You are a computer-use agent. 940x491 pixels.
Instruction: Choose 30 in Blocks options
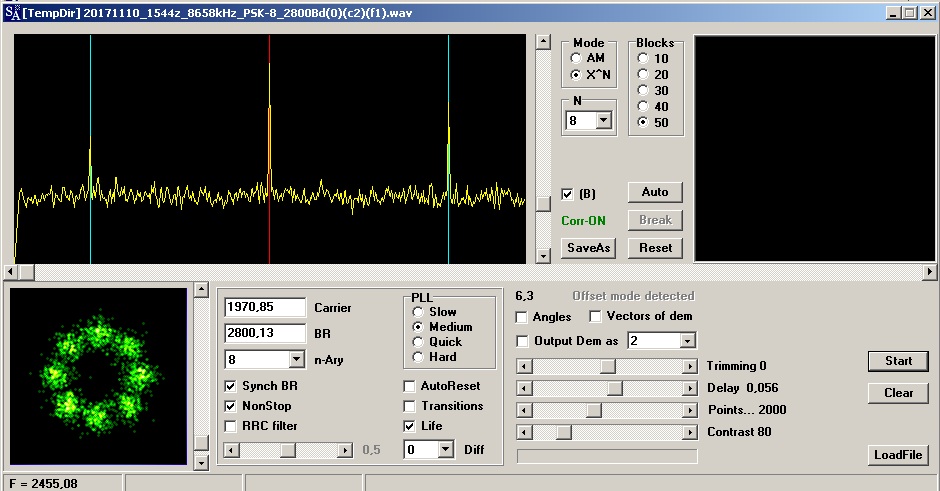[643, 91]
